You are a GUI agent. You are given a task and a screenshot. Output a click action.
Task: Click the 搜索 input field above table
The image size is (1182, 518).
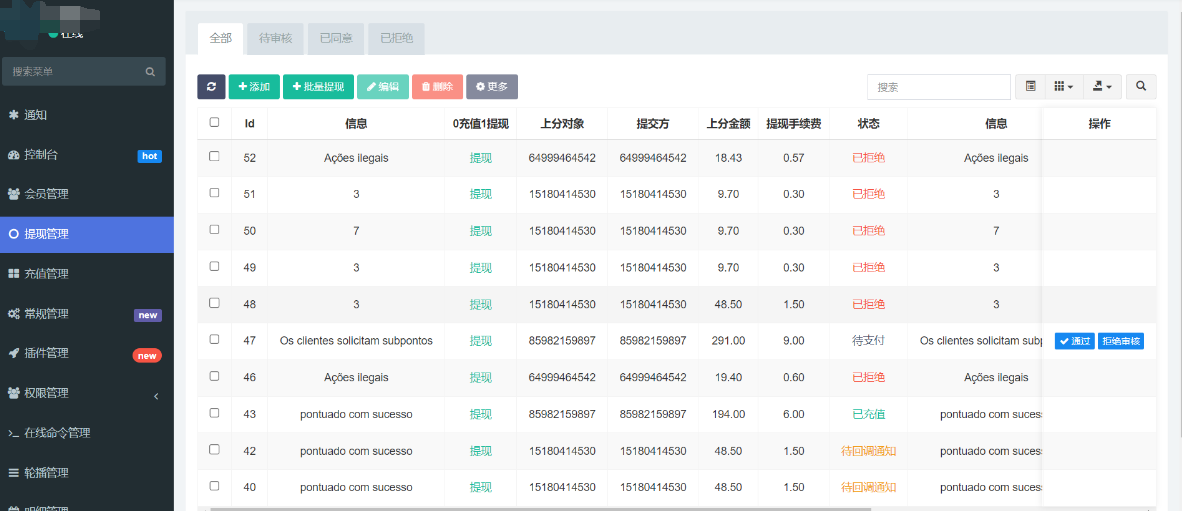pyautogui.click(x=938, y=87)
